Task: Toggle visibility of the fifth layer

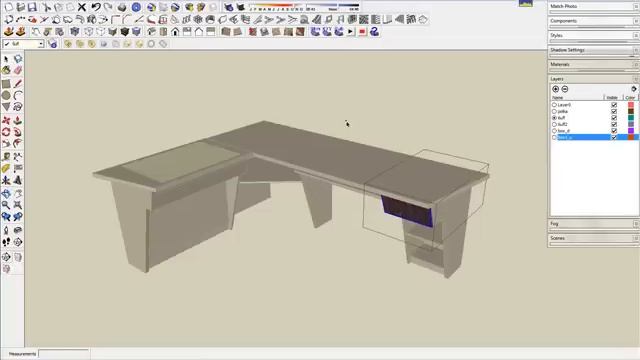Action: pos(614,131)
